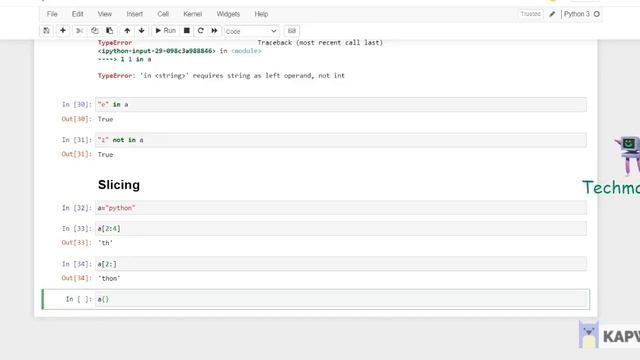Click the Python 3 kernel name
The width and height of the screenshot is (640, 360).
[x=577, y=14]
